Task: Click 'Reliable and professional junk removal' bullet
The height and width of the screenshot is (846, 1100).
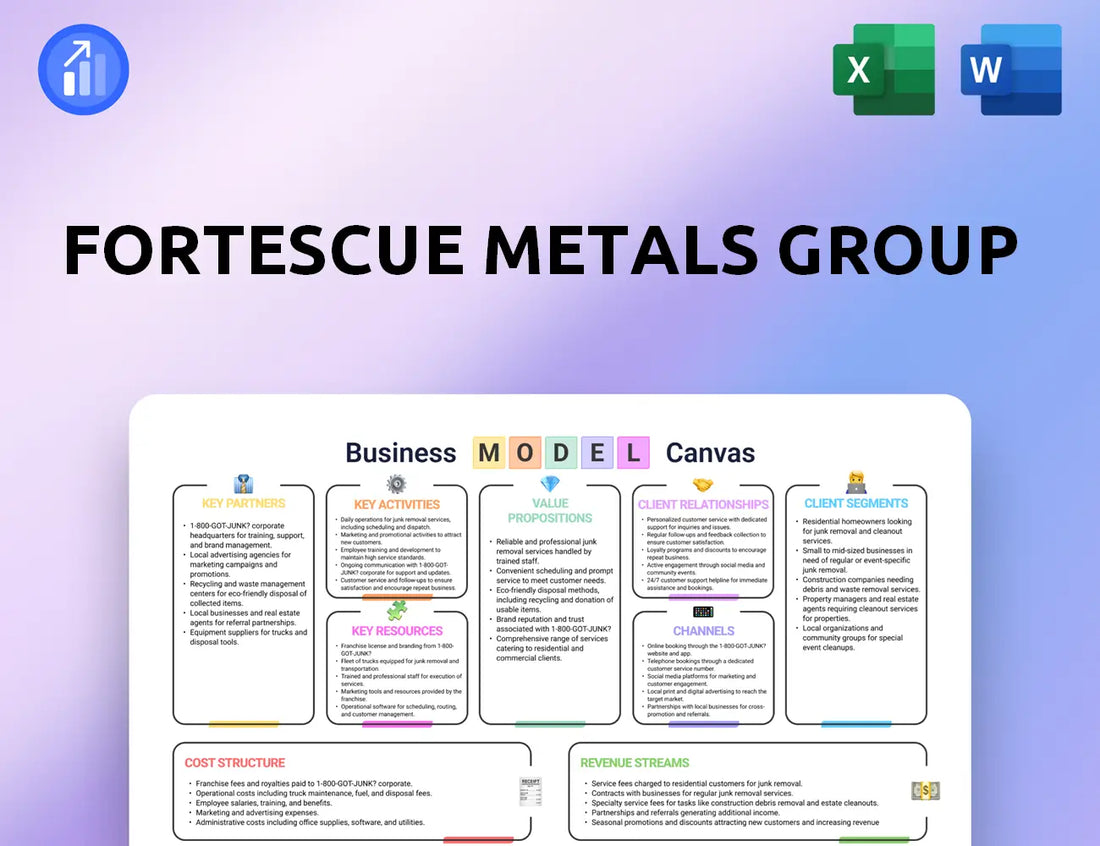Action: click(546, 551)
